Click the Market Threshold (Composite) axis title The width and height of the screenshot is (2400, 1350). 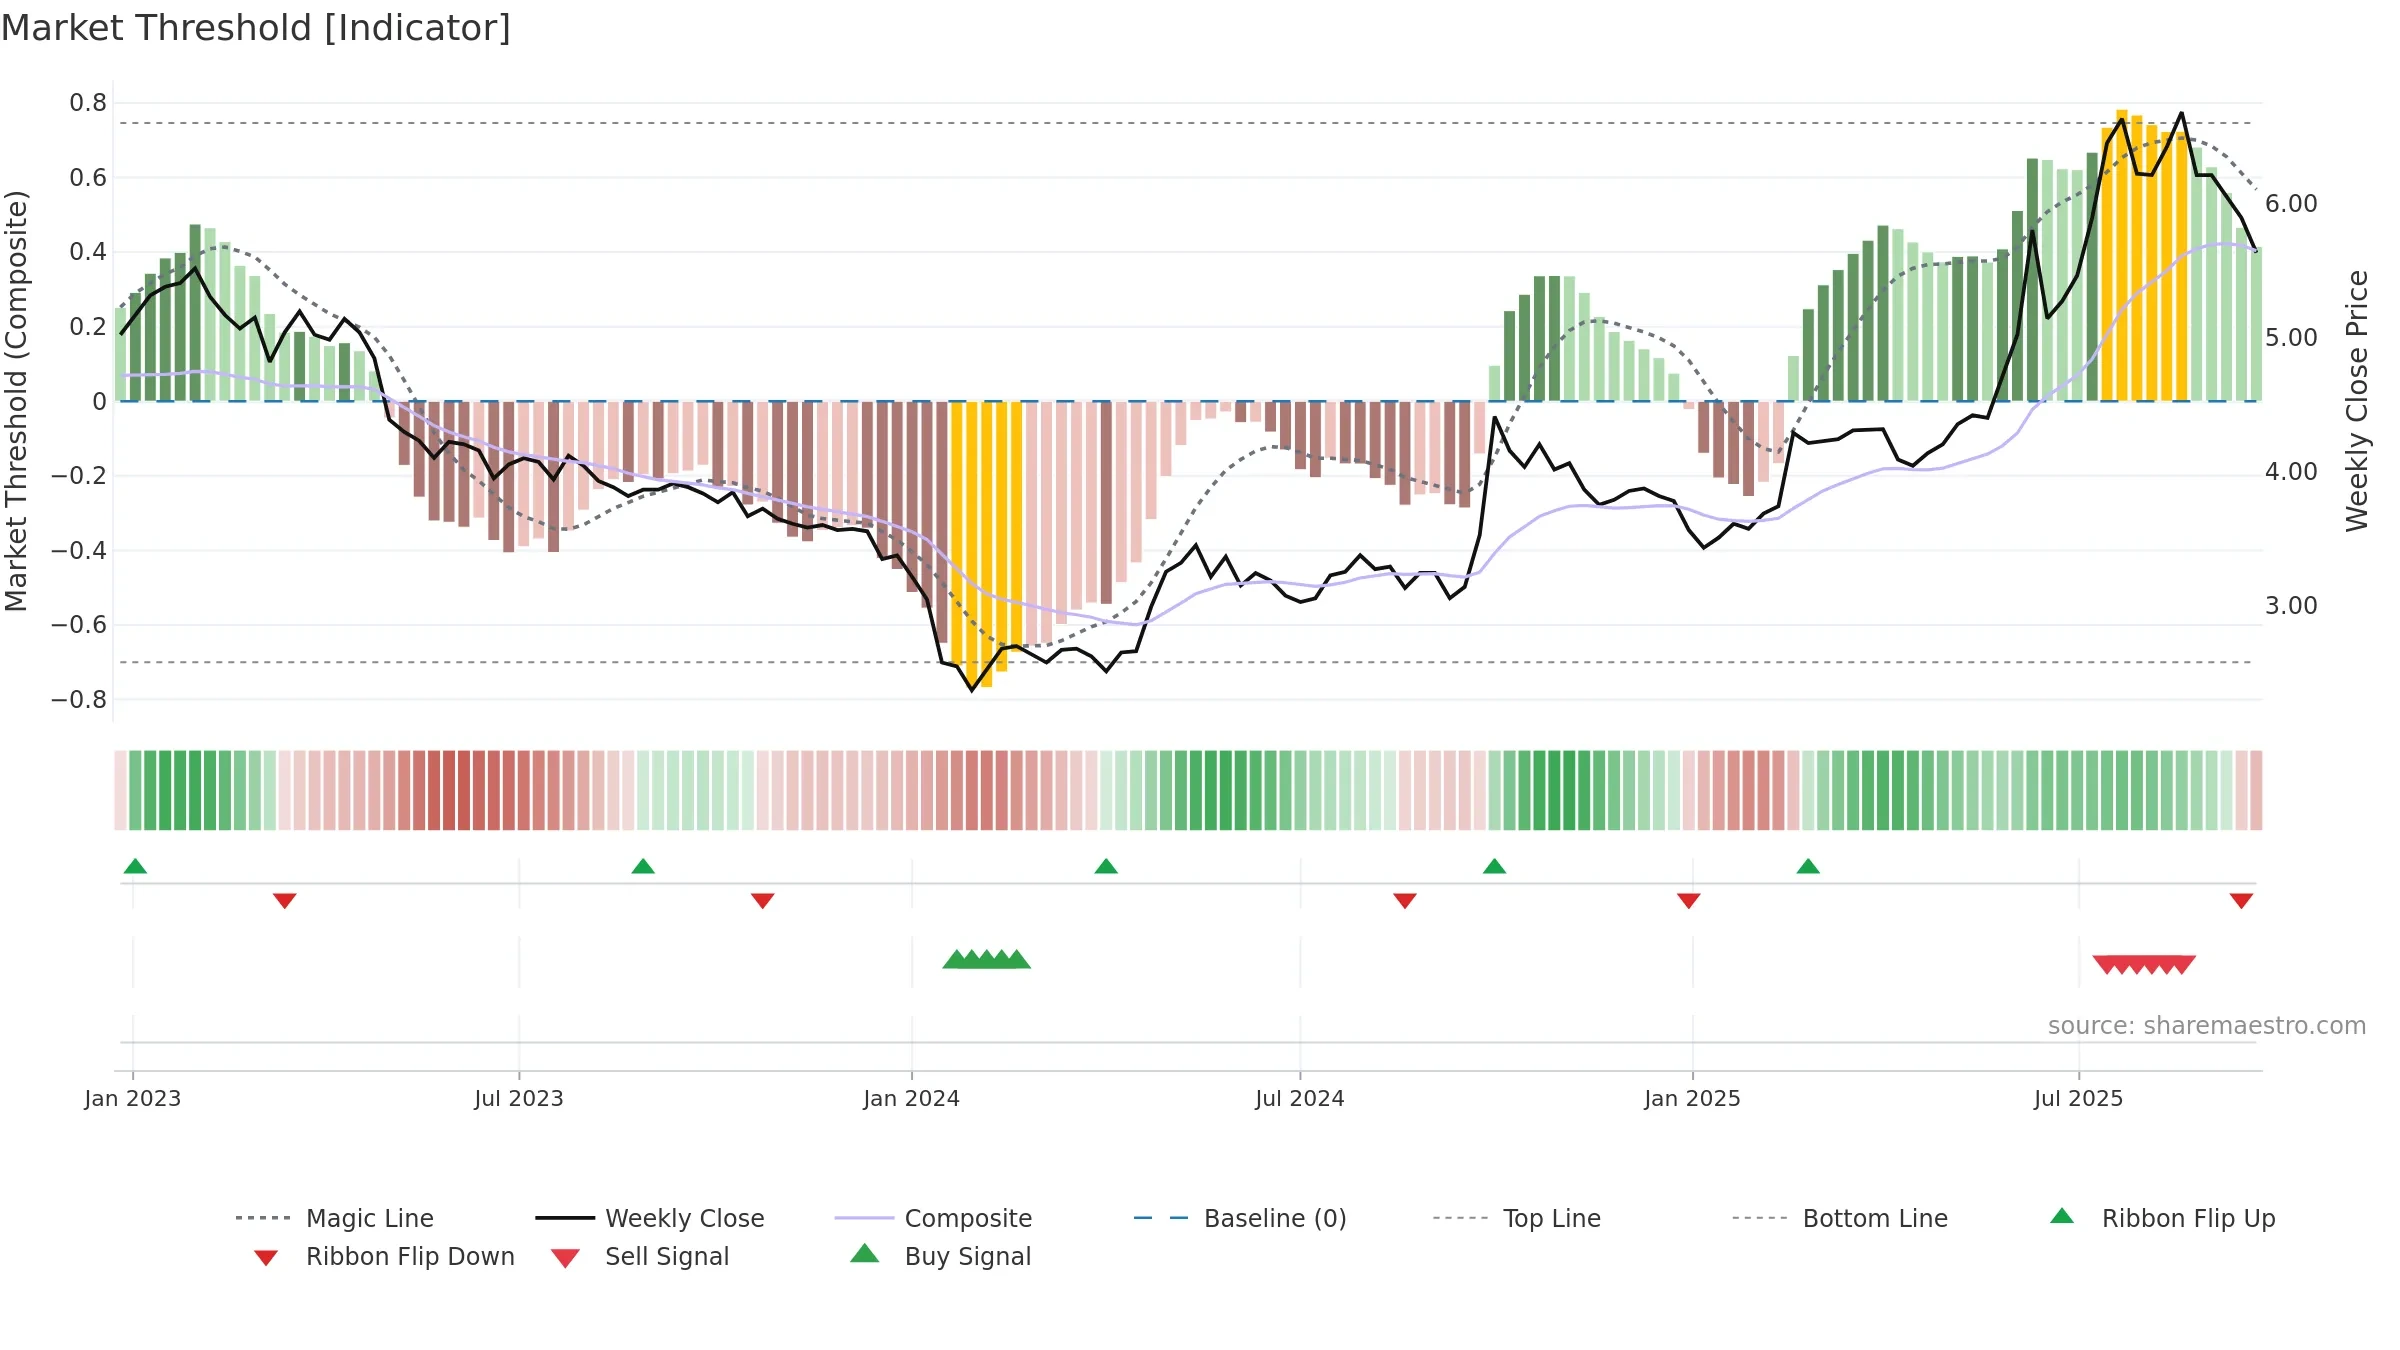[16, 401]
